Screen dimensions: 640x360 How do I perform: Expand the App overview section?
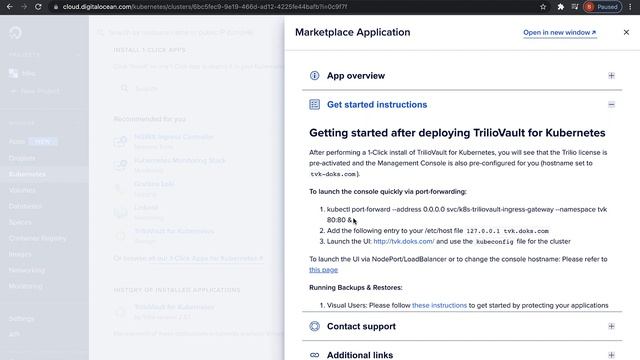[611, 76]
